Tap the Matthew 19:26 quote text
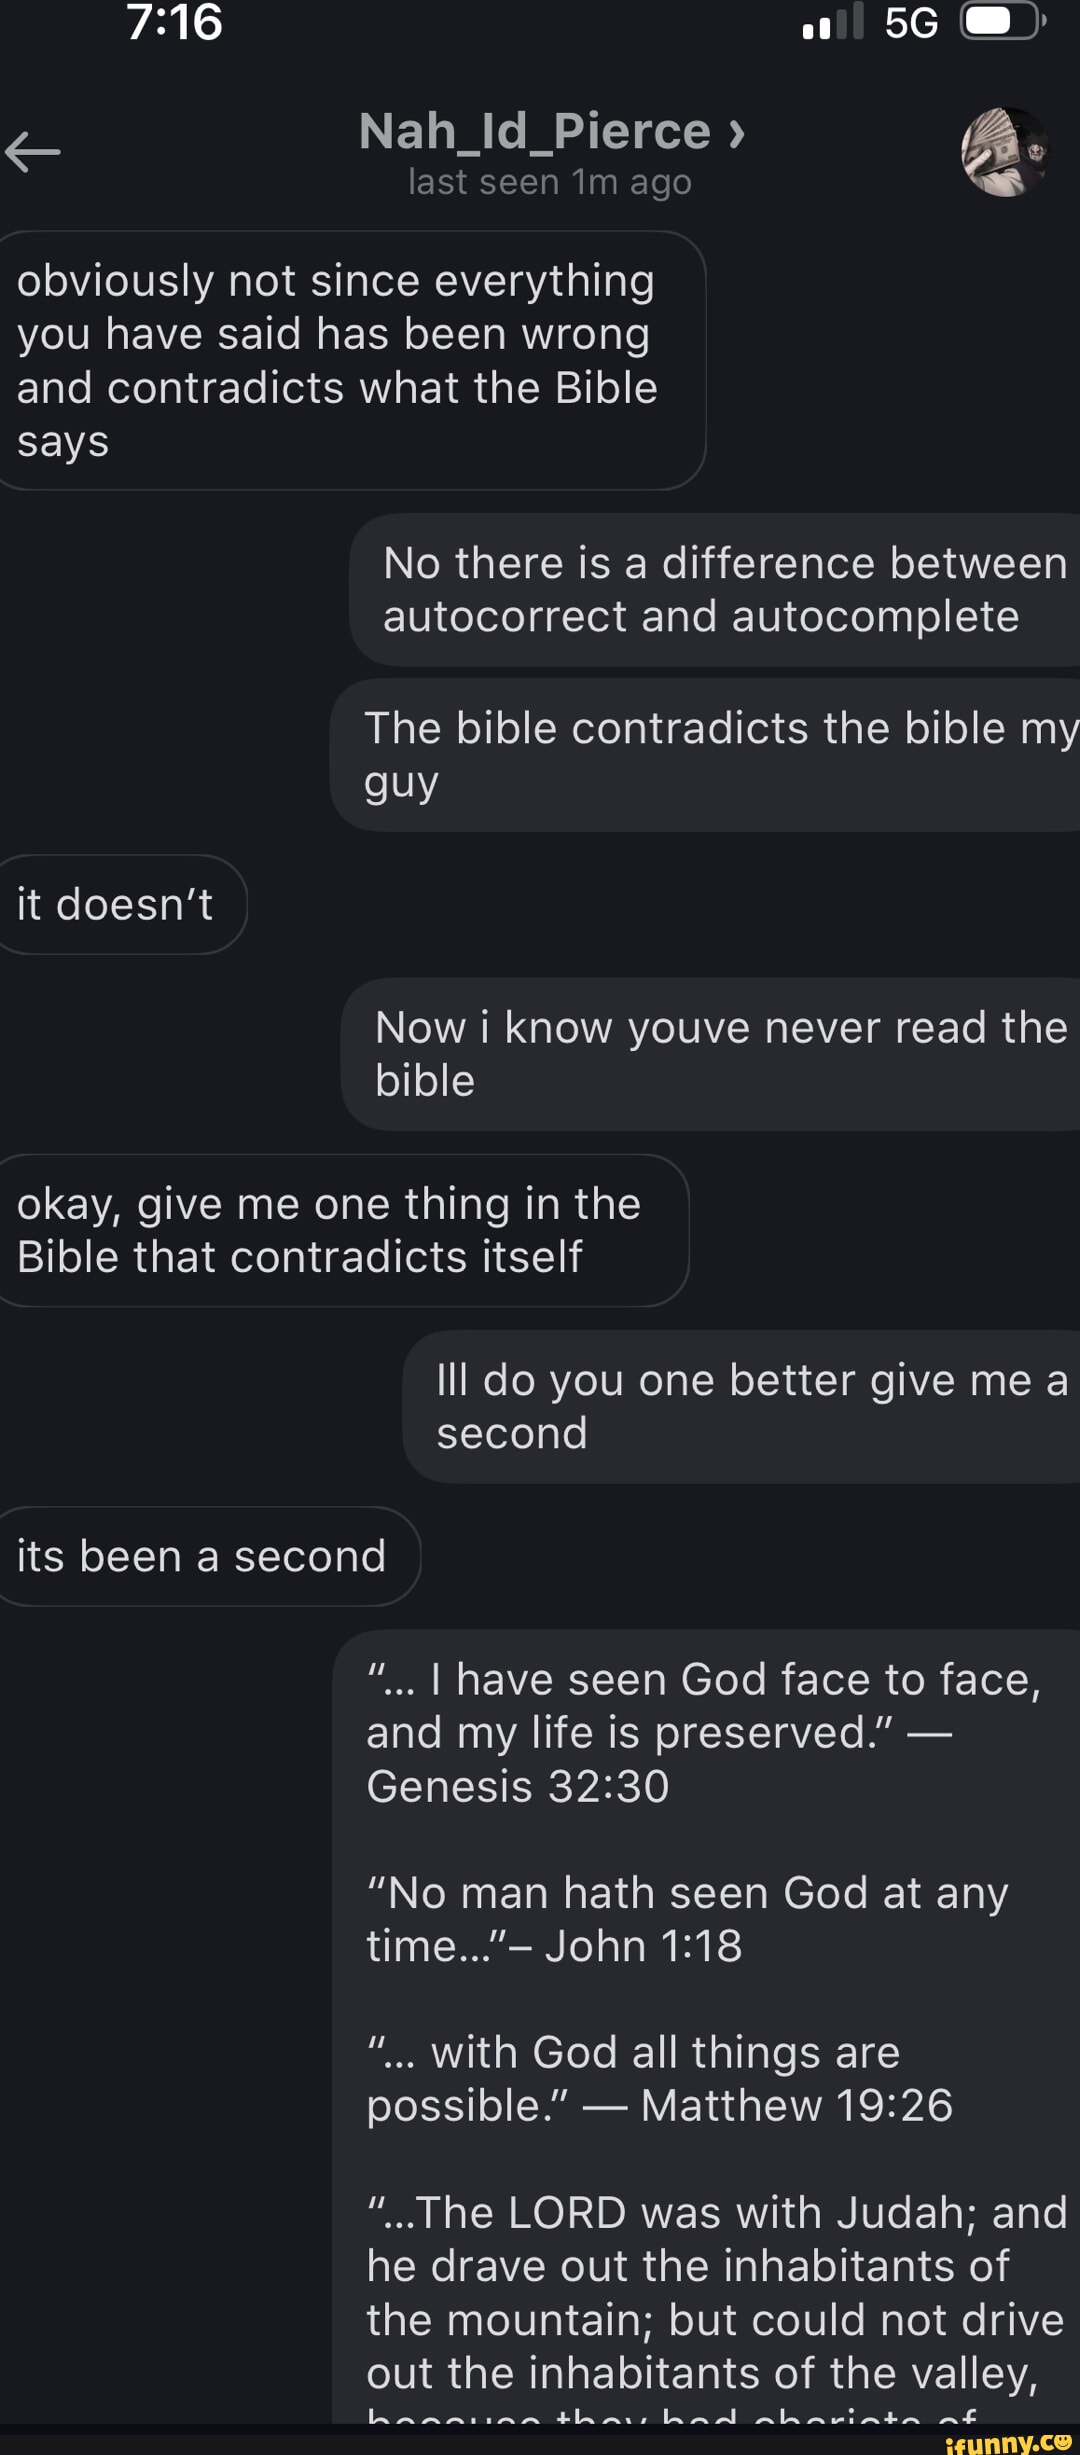1080x2455 pixels. point(660,2079)
